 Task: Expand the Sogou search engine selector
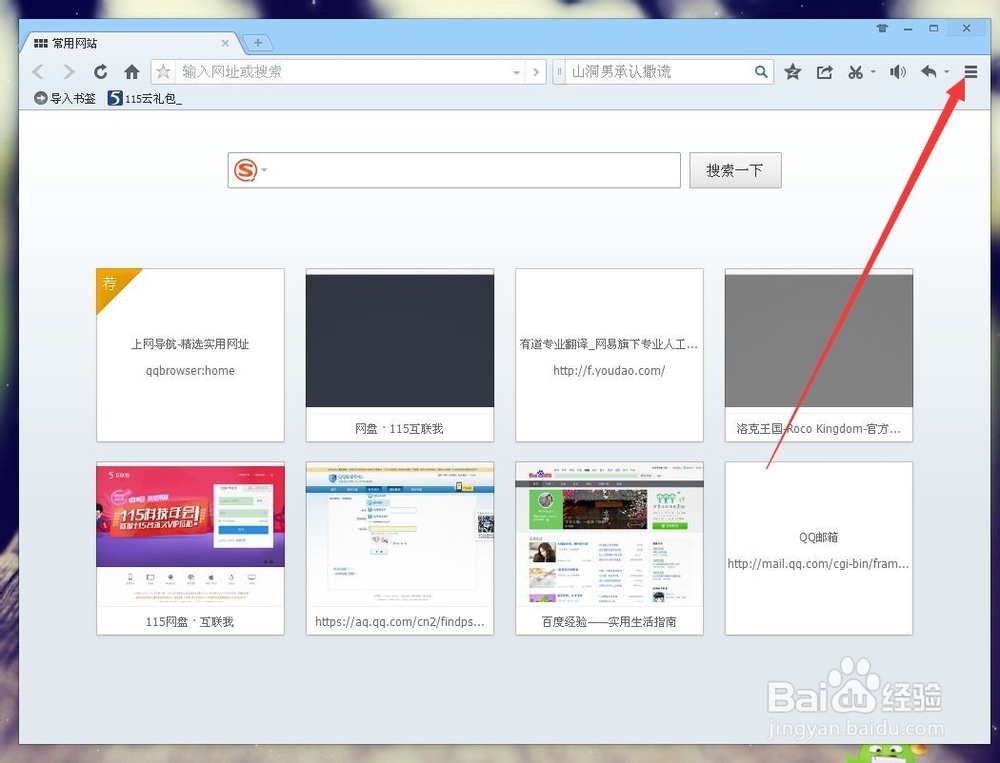[250, 170]
